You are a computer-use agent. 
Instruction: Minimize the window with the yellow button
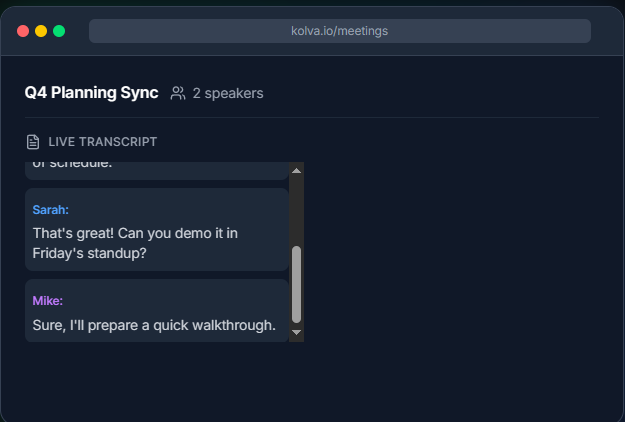[41, 31]
